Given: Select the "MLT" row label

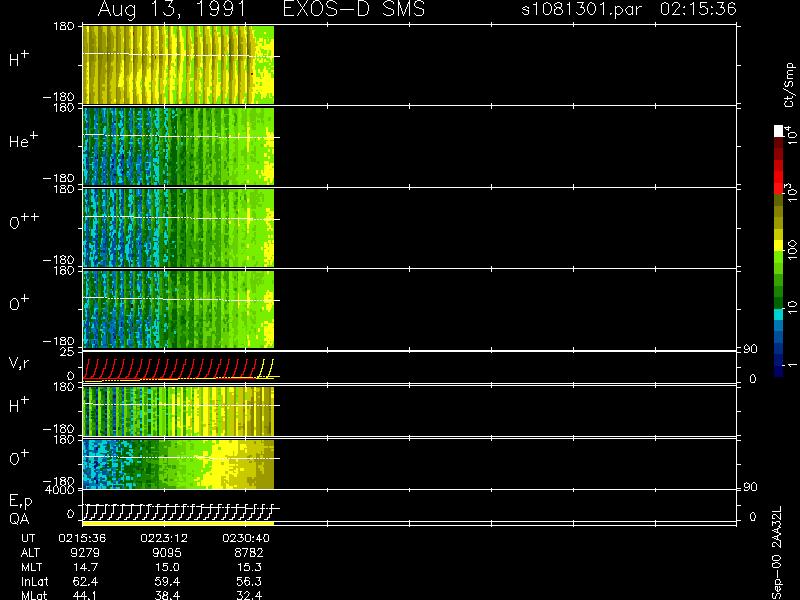Looking at the screenshot, I should 31,567.
